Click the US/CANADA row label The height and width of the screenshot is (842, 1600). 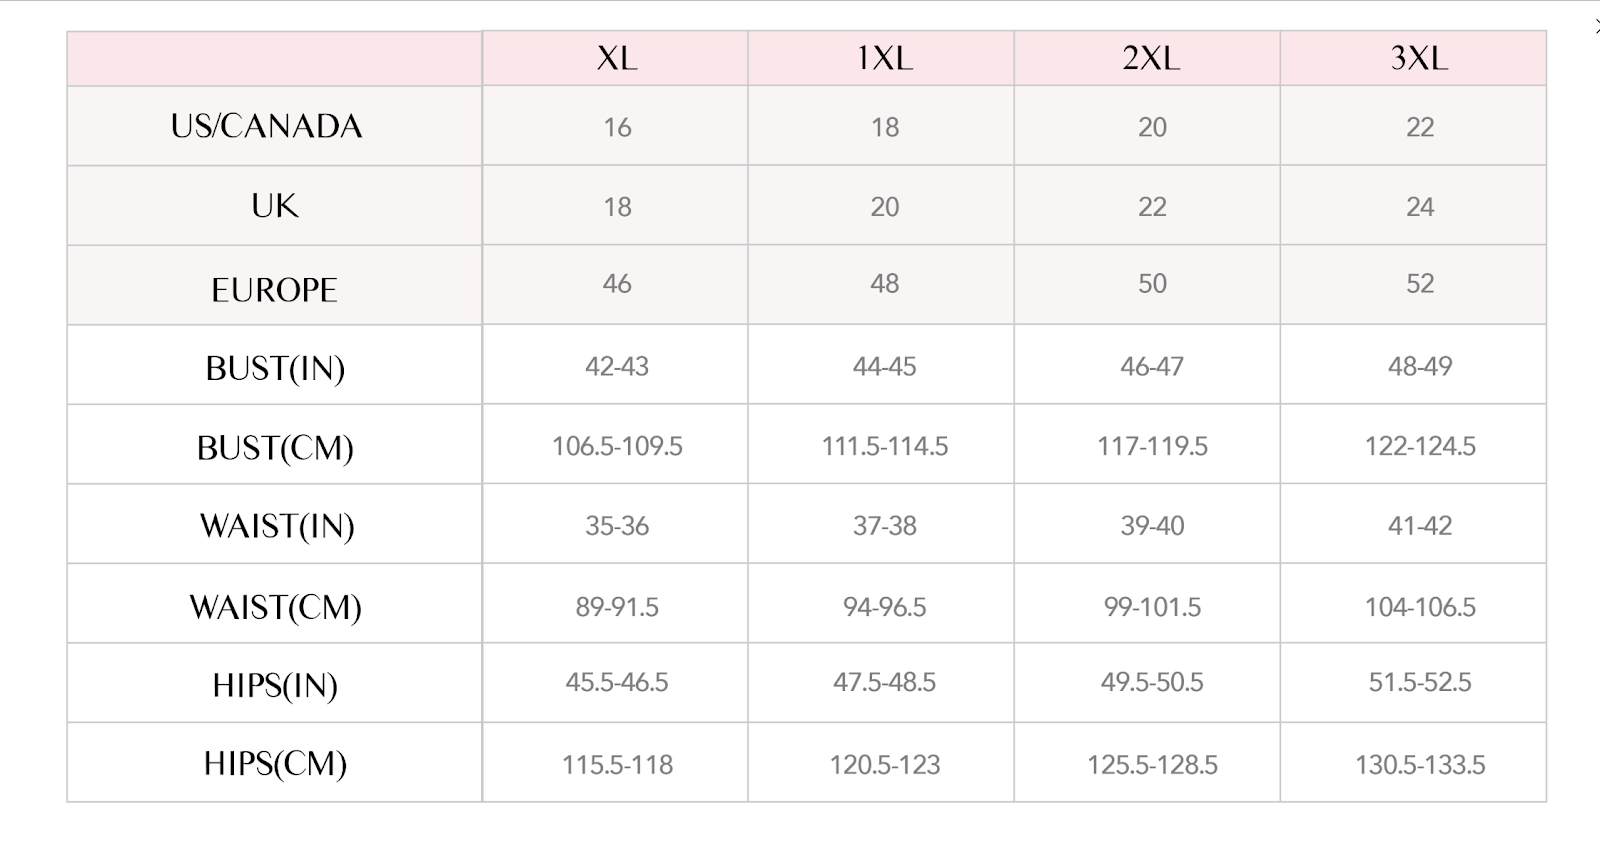pos(266,126)
